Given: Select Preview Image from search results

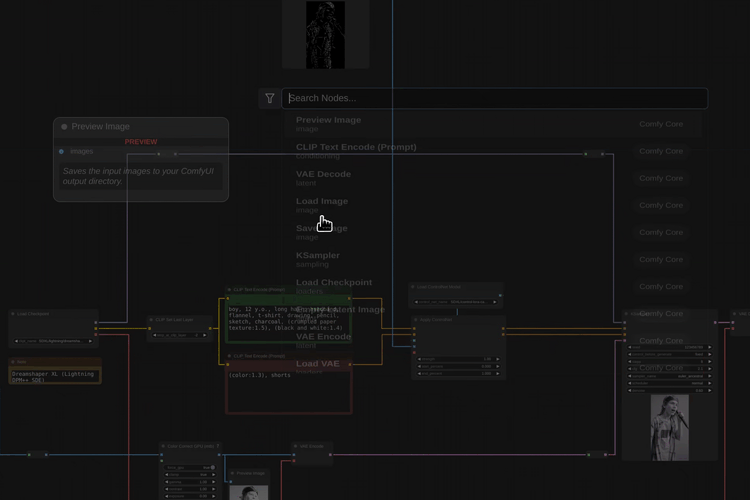Looking at the screenshot, I should point(329,124).
